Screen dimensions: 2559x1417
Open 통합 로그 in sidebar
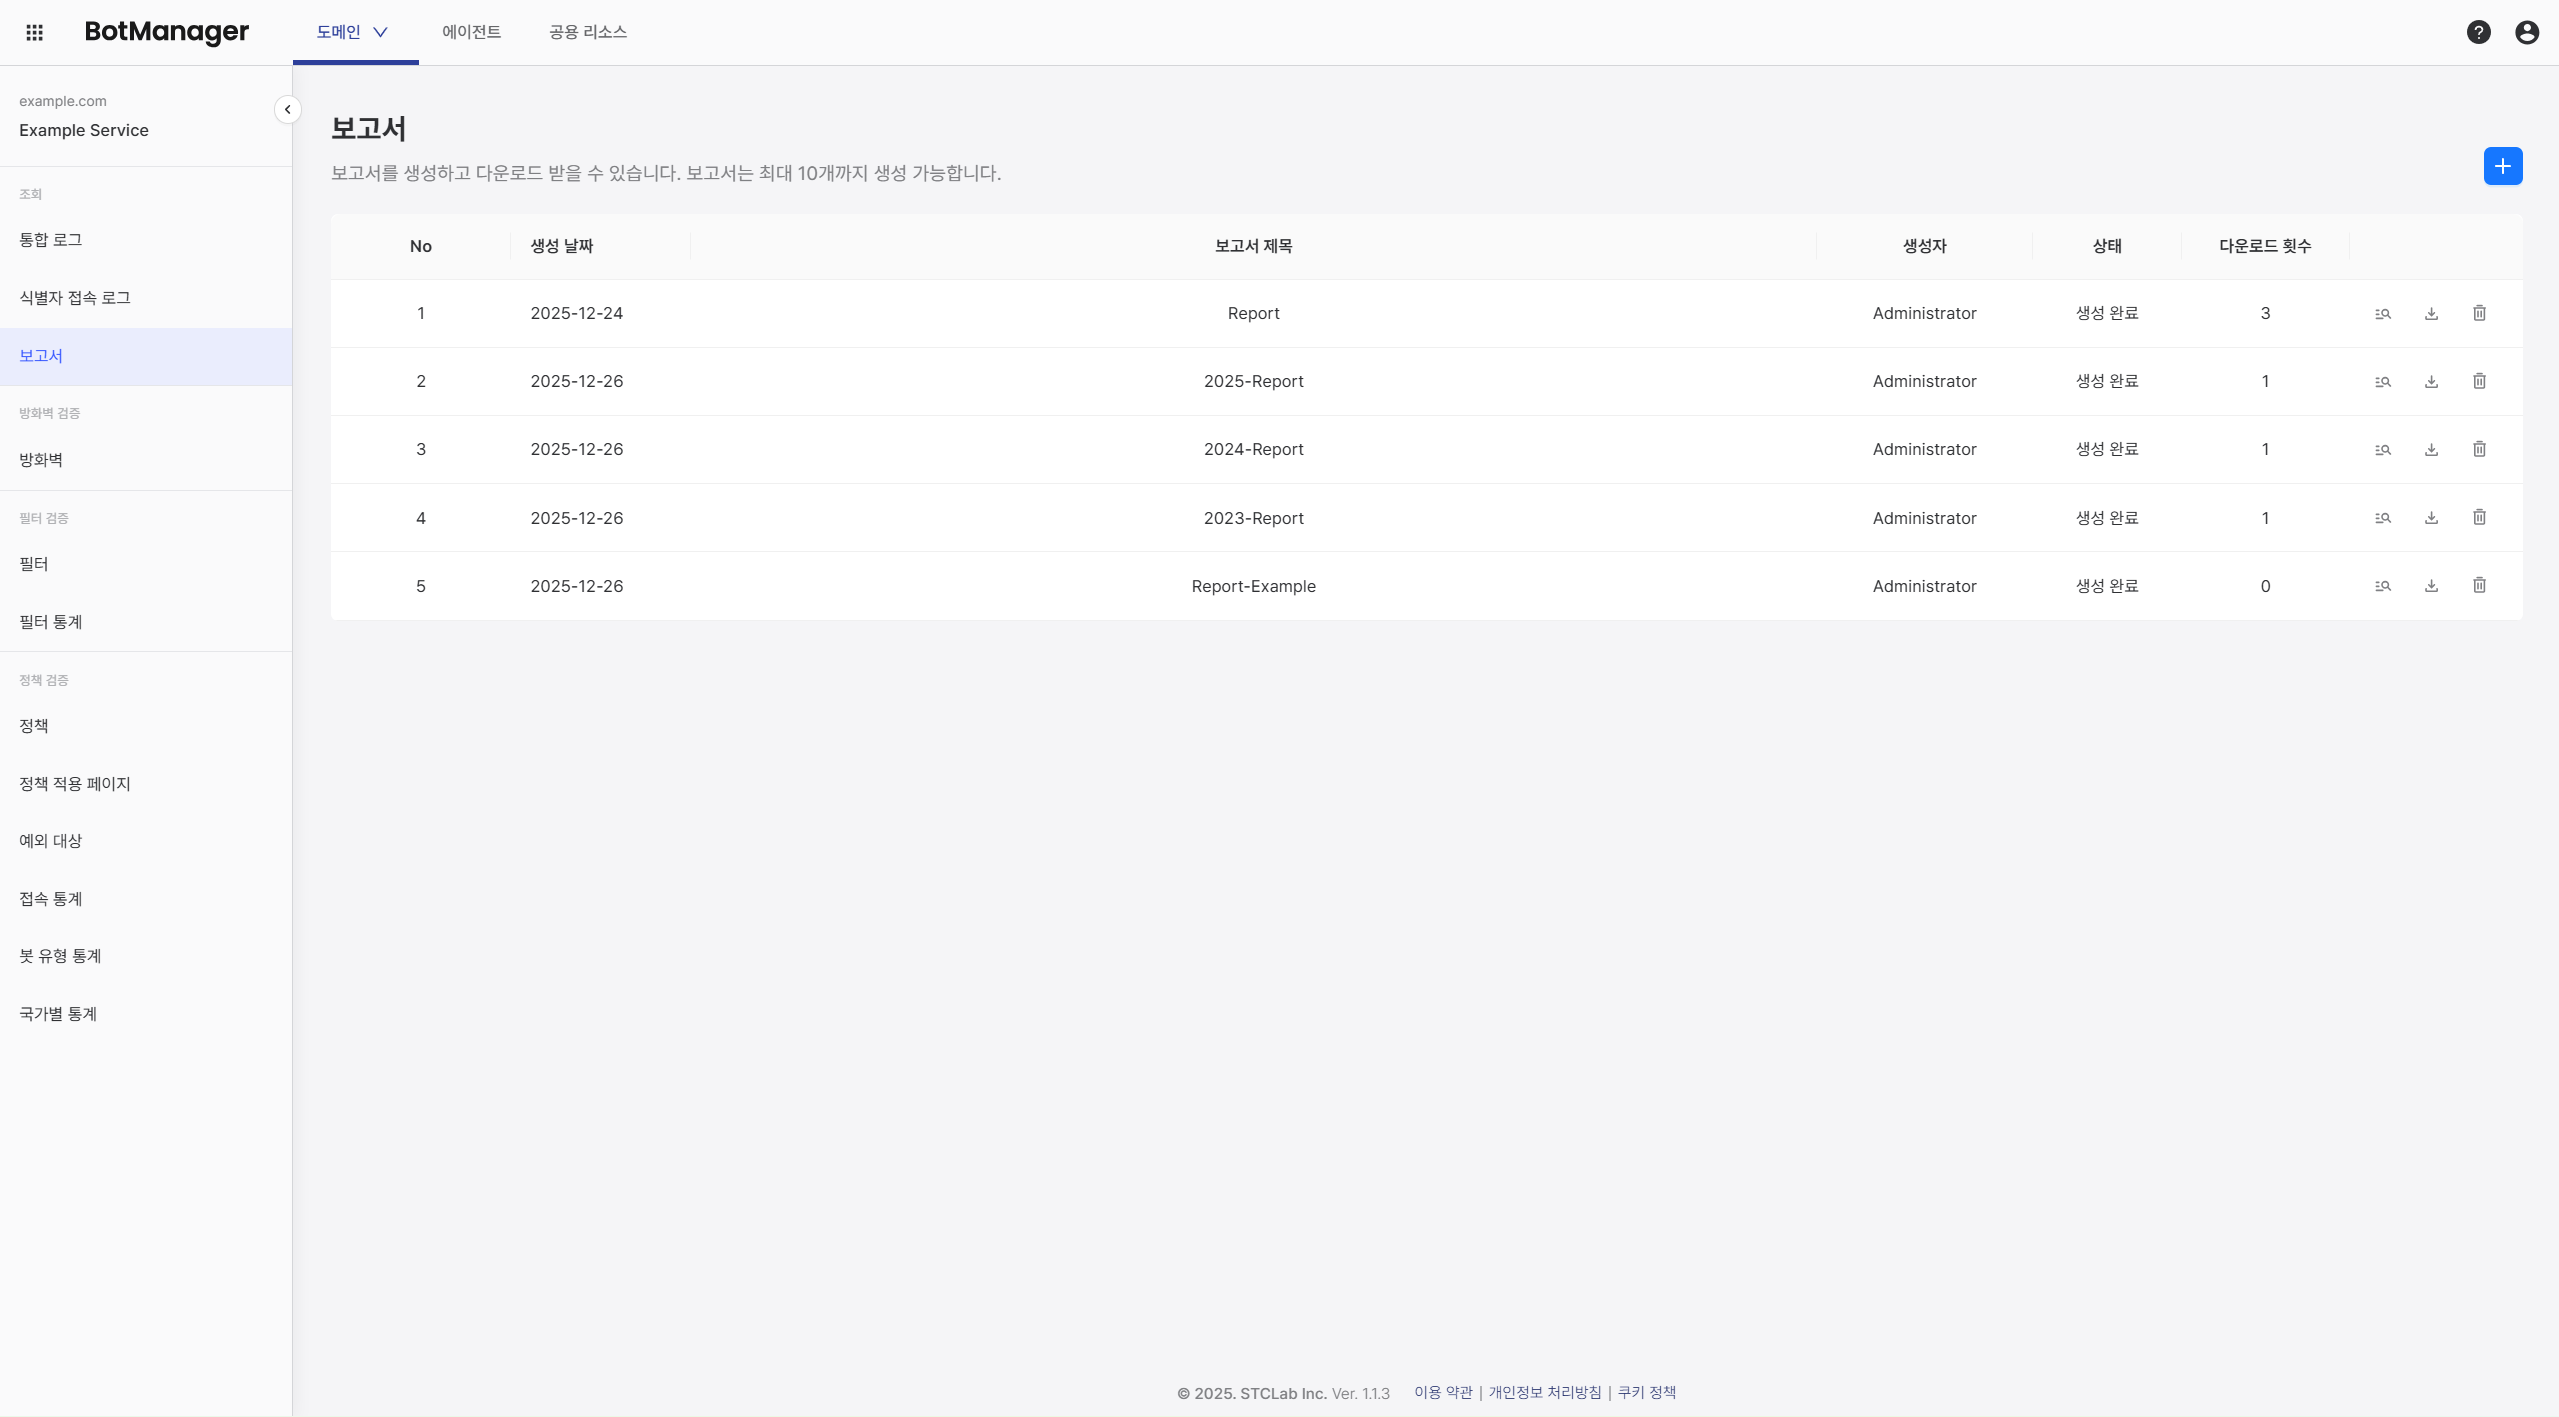[x=51, y=240]
